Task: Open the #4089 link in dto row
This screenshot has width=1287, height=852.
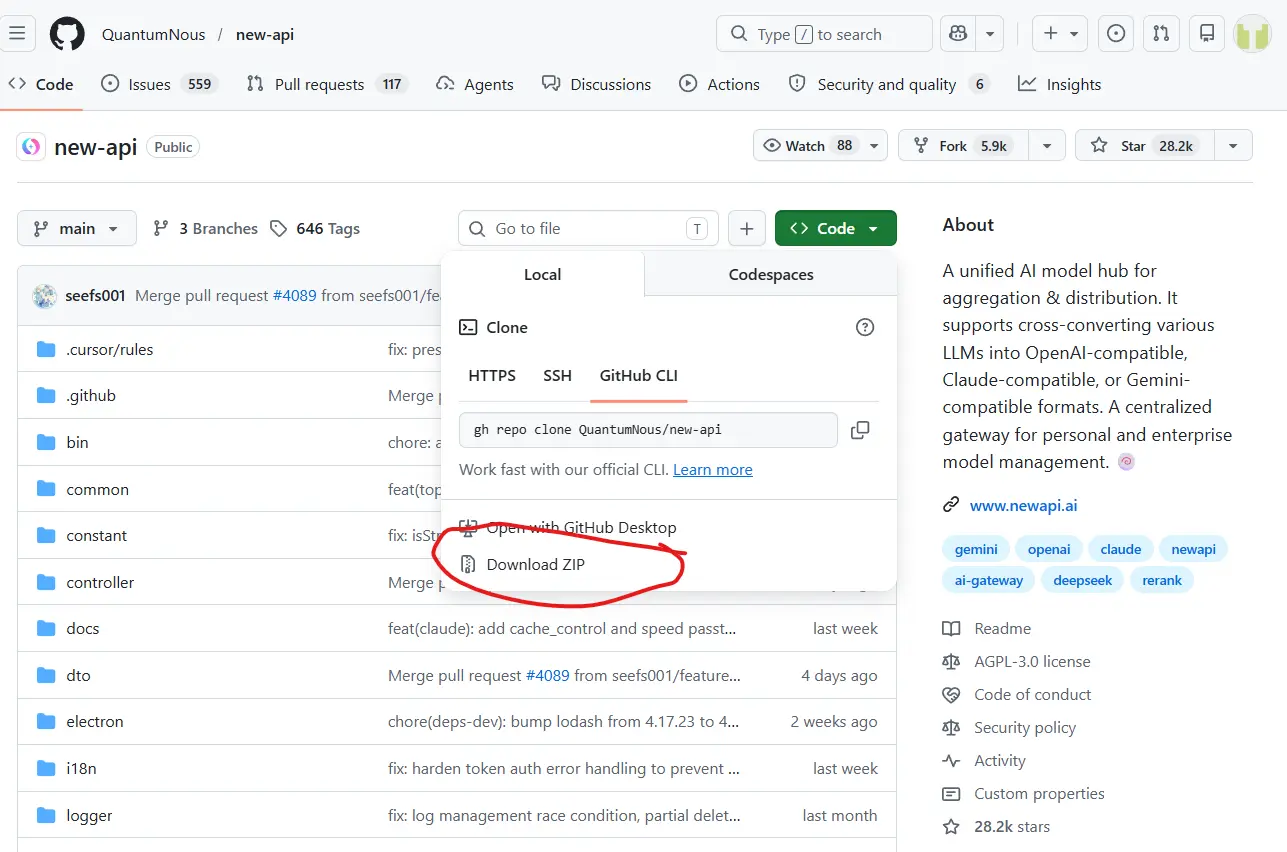Action: (x=547, y=675)
